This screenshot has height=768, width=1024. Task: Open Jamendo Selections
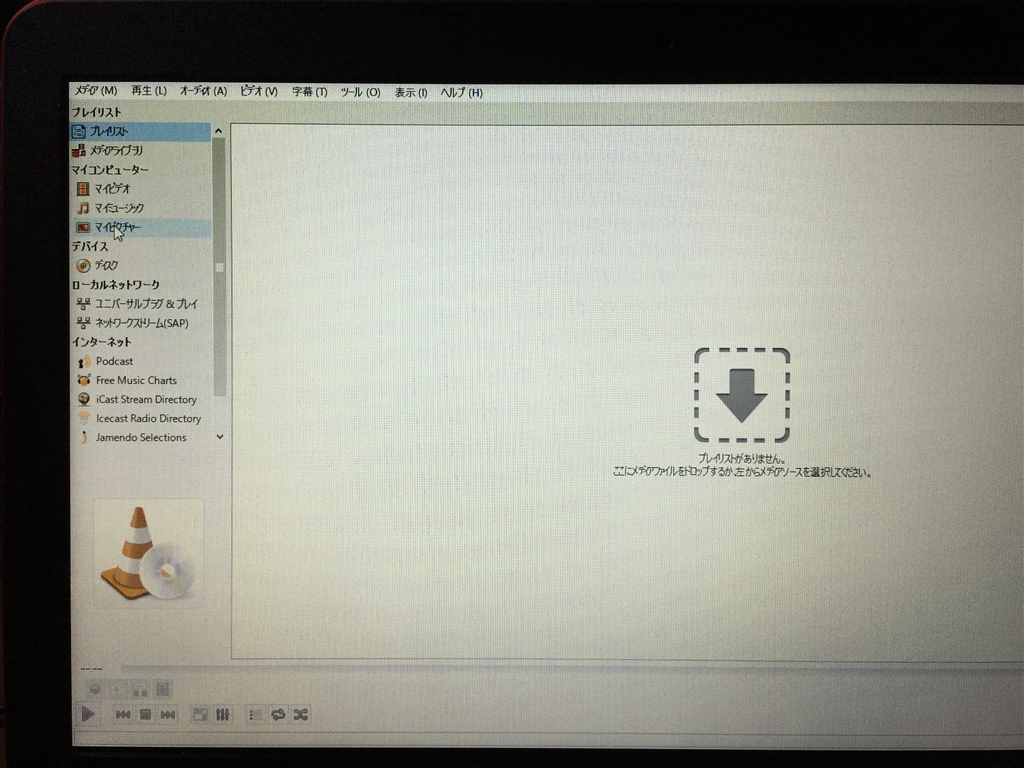(140, 438)
